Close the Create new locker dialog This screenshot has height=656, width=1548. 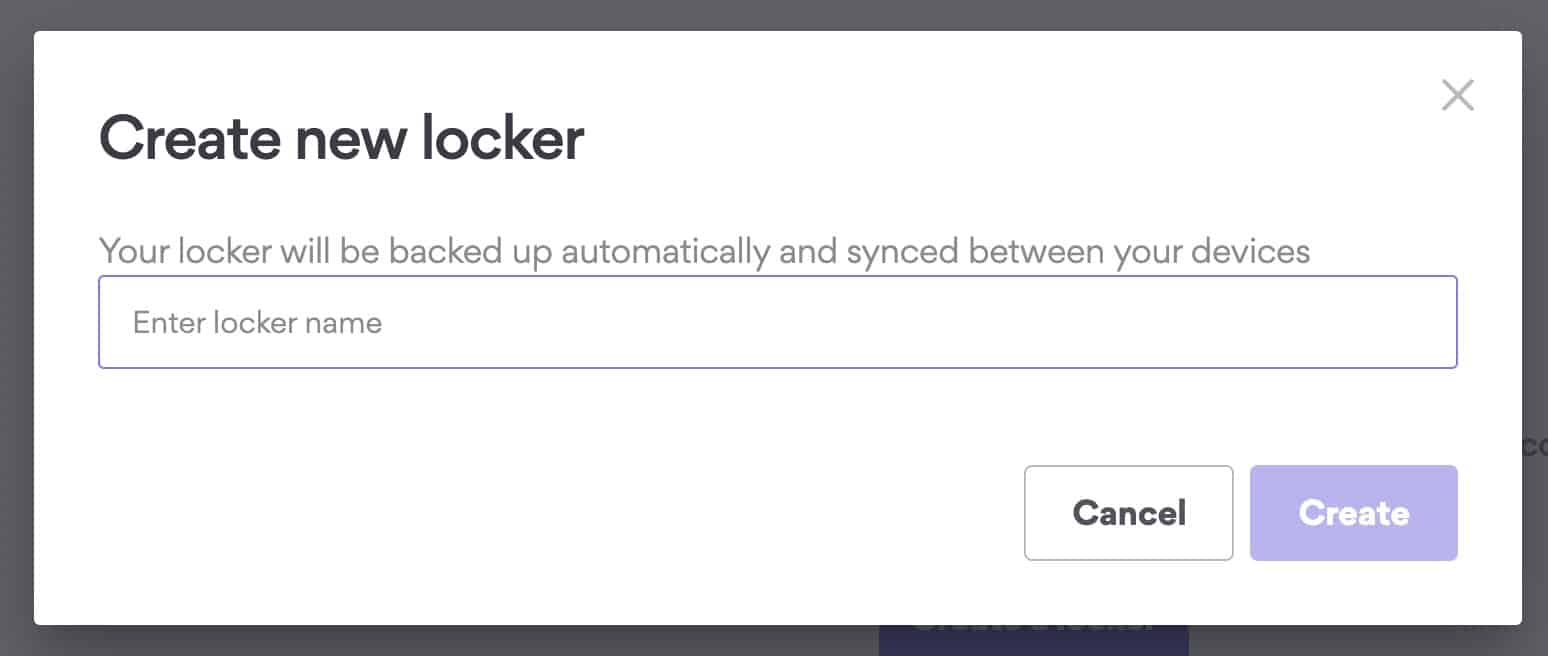click(1457, 96)
